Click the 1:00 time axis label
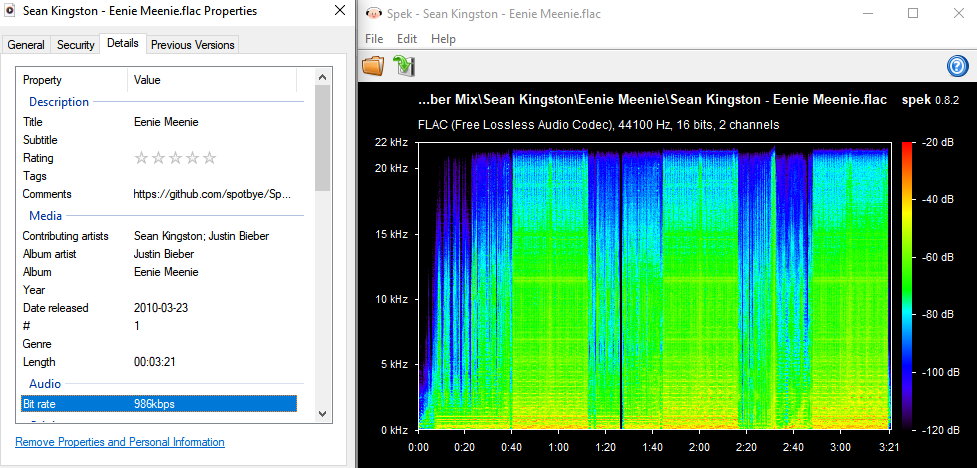Image resolution: width=977 pixels, height=468 pixels. (x=559, y=447)
